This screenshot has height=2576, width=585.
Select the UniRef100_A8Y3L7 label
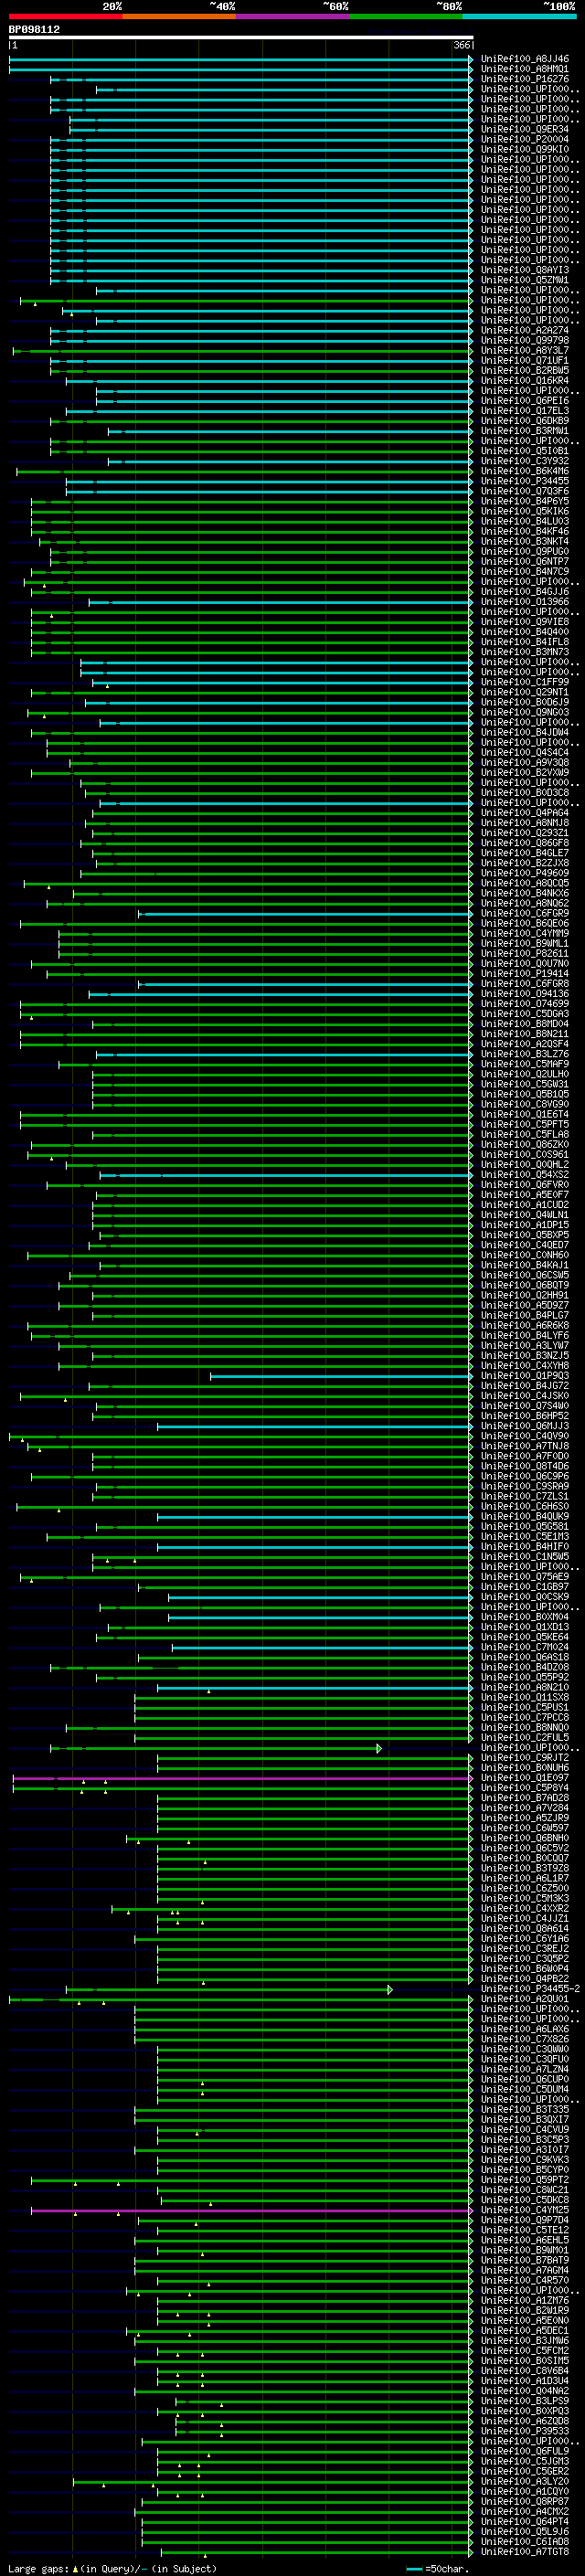524,350
